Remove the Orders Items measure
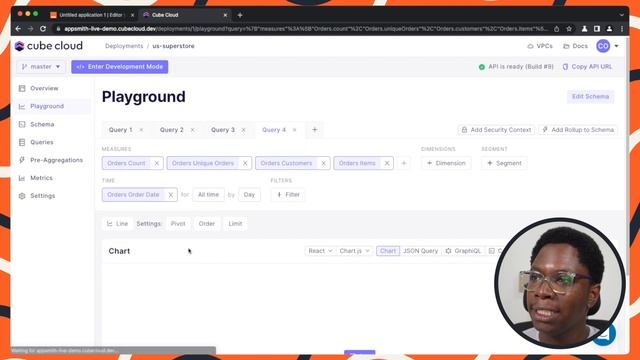The width and height of the screenshot is (640, 360). [387, 163]
